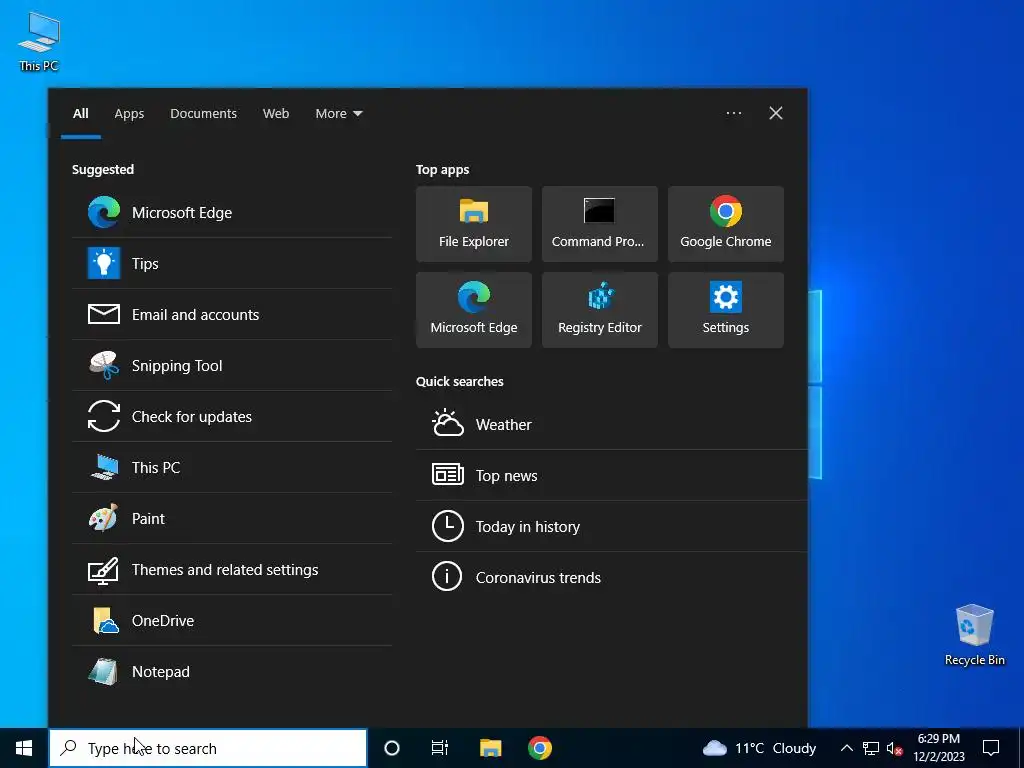Image resolution: width=1024 pixels, height=768 pixels.
Task: Launch the Snipping Tool
Action: pyautogui.click(x=232, y=365)
